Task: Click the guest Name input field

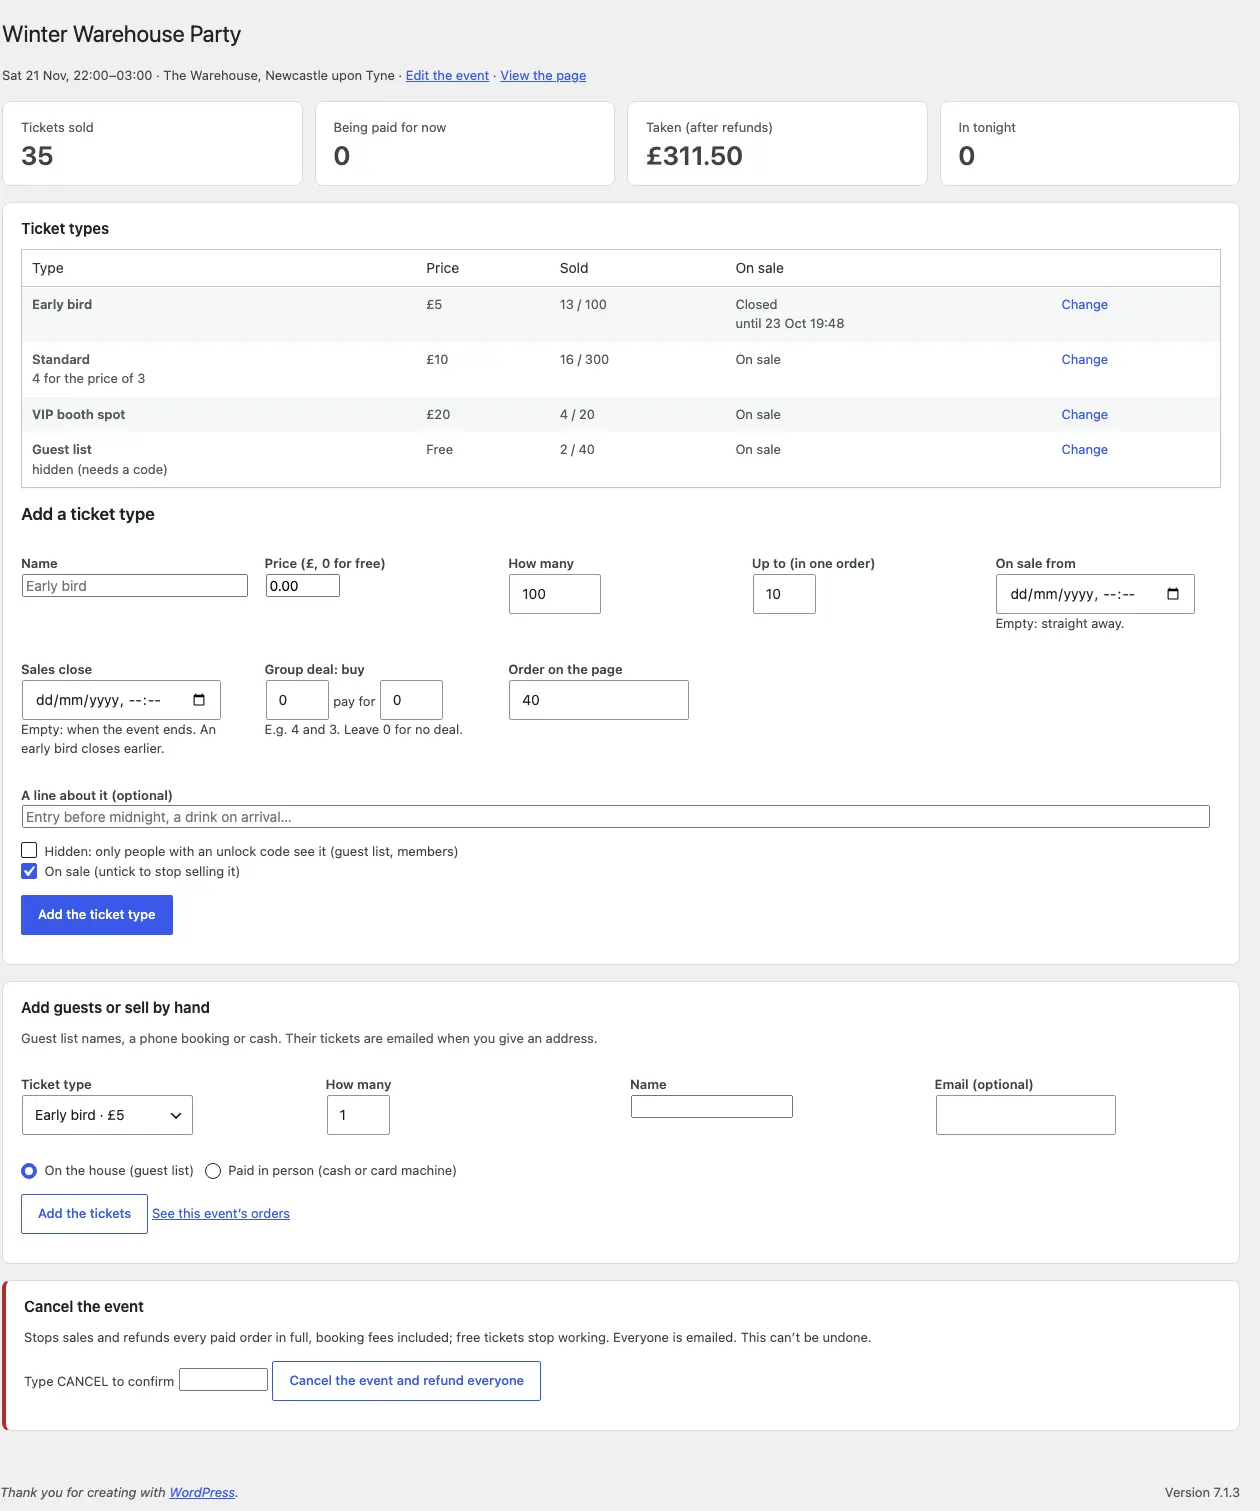Action: point(711,1106)
